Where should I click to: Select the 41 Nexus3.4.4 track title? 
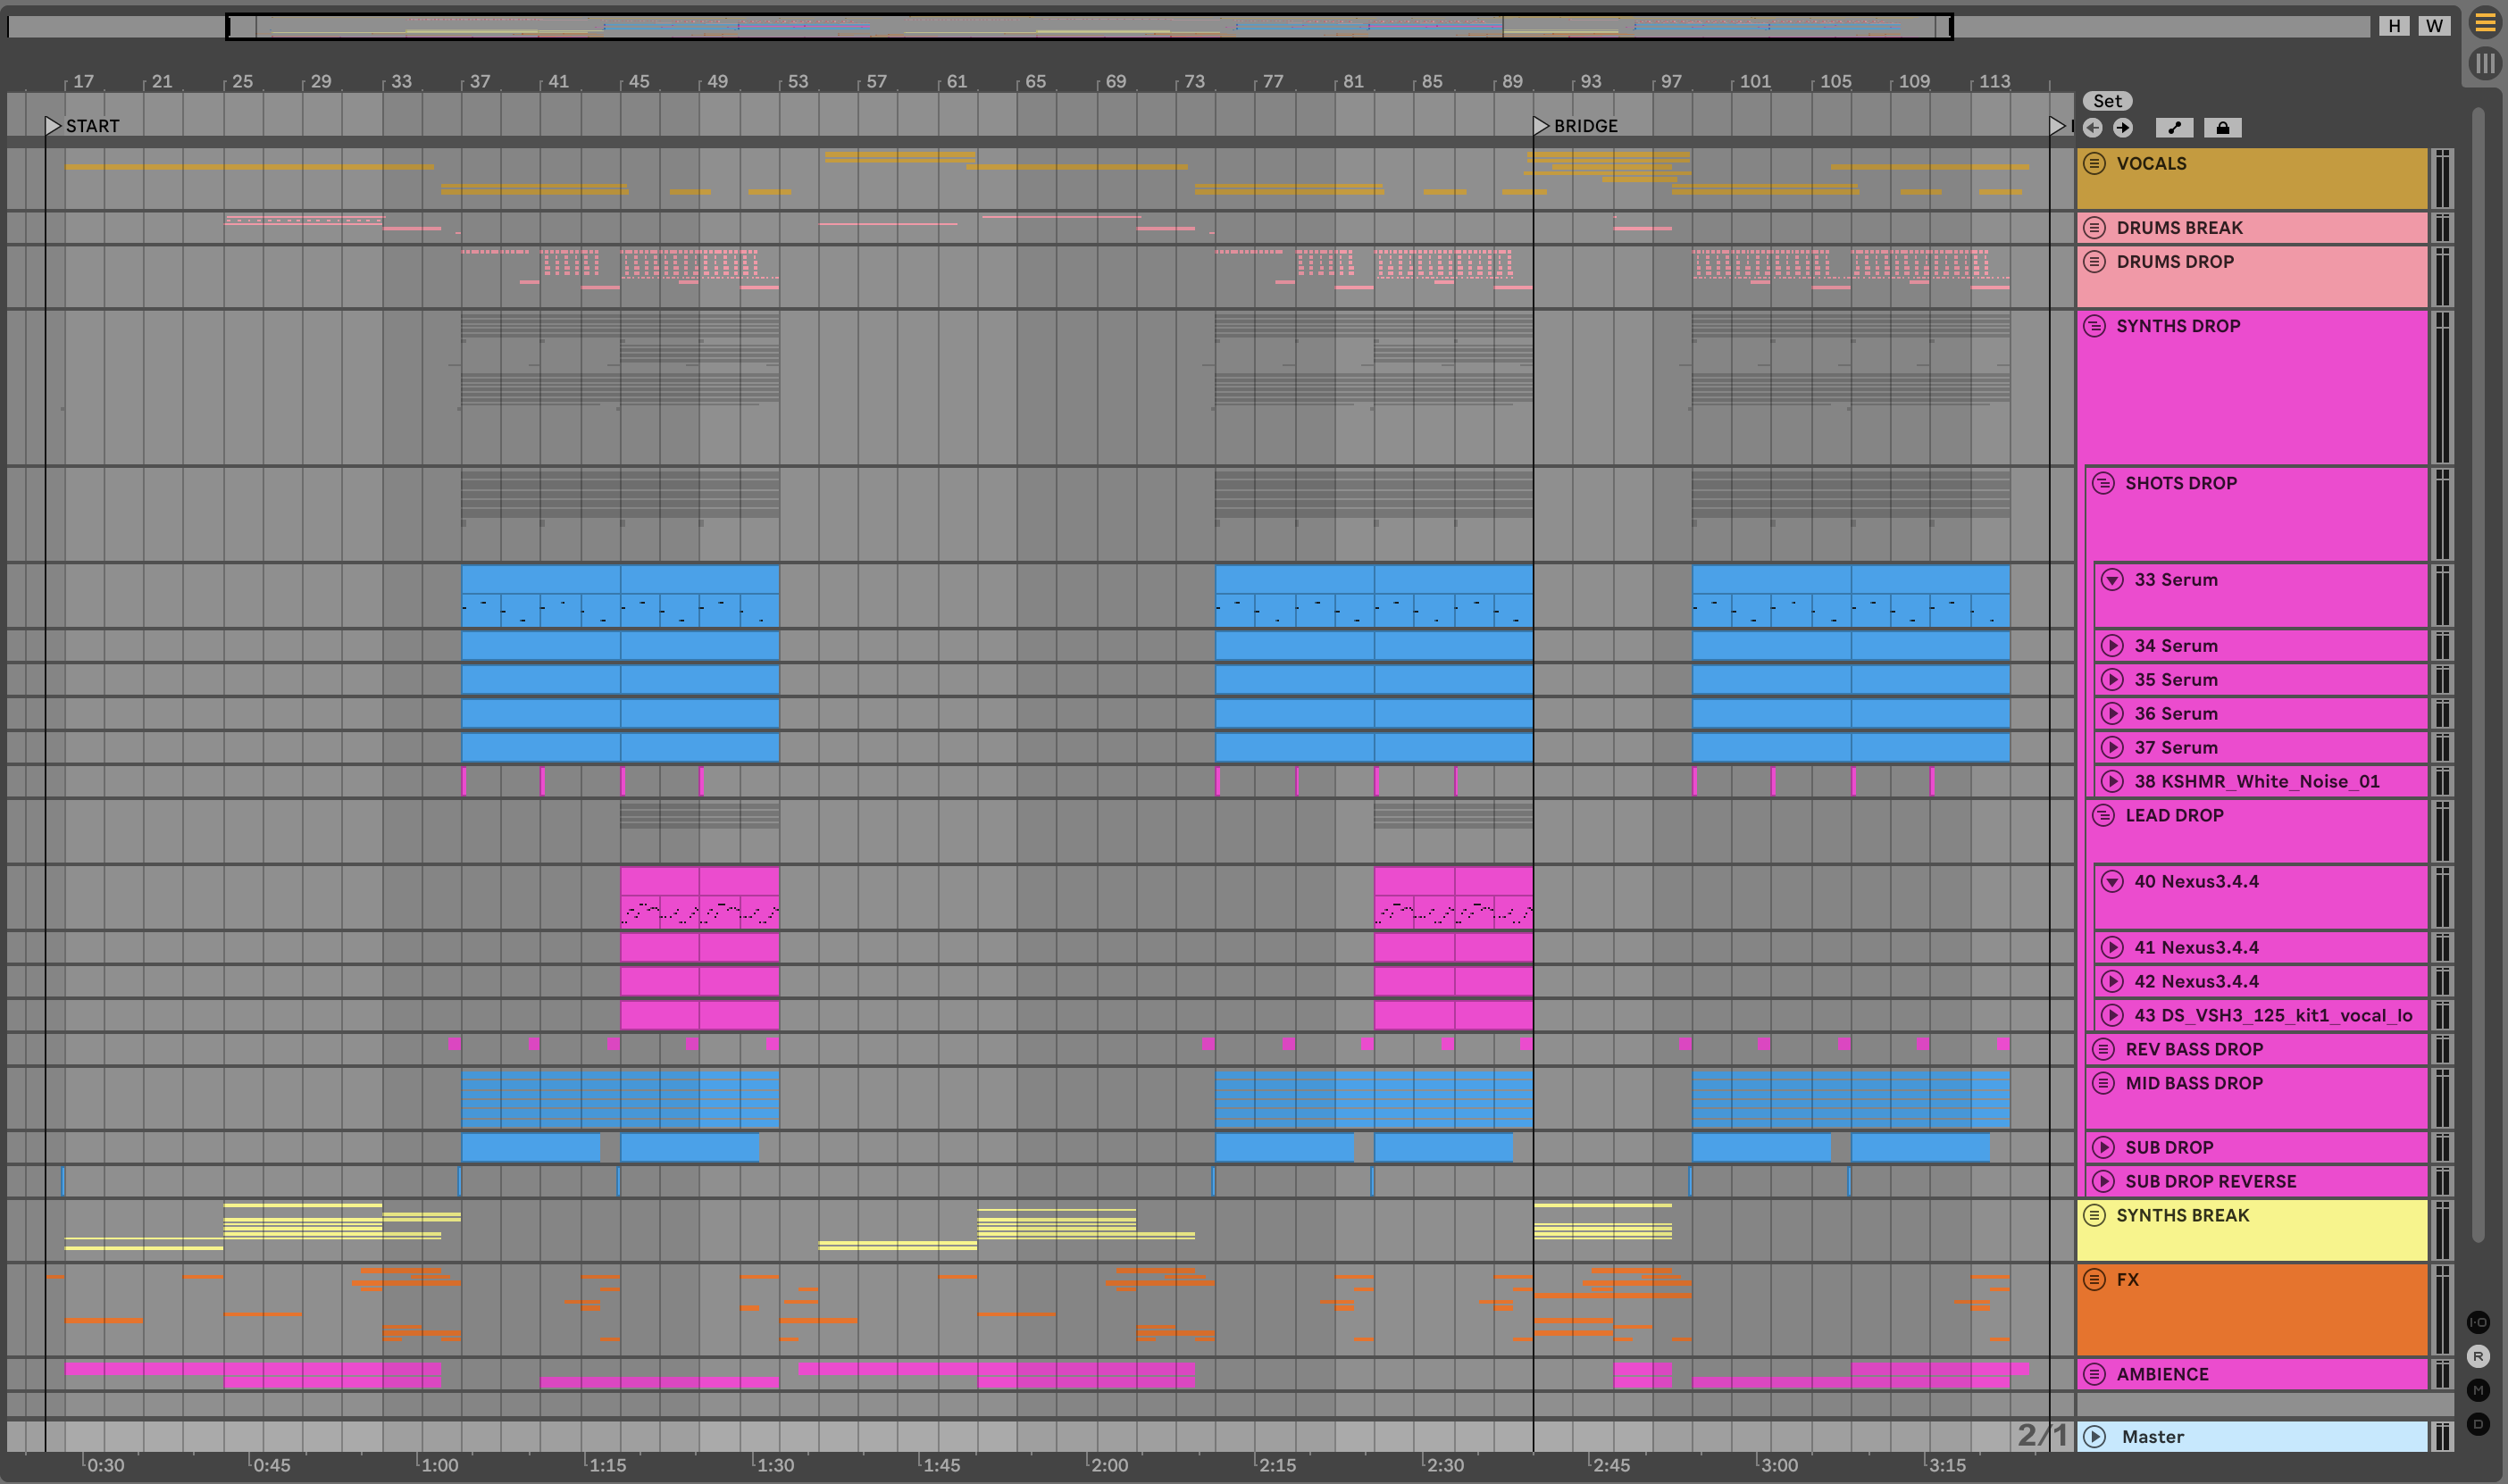[x=2196, y=948]
